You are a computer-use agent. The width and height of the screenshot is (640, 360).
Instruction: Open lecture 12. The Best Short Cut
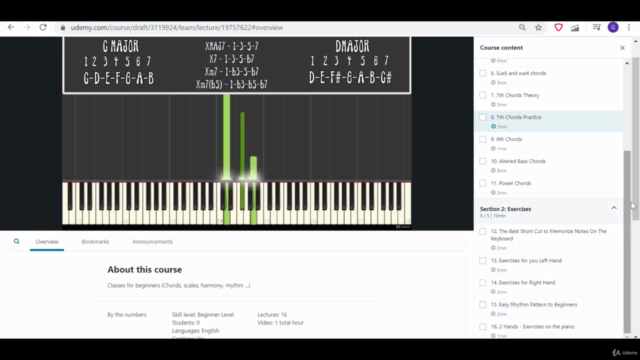(x=549, y=235)
